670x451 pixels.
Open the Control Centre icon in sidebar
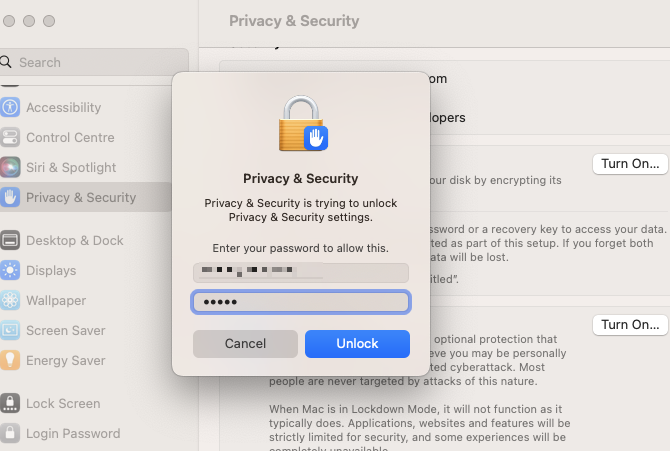(10, 137)
